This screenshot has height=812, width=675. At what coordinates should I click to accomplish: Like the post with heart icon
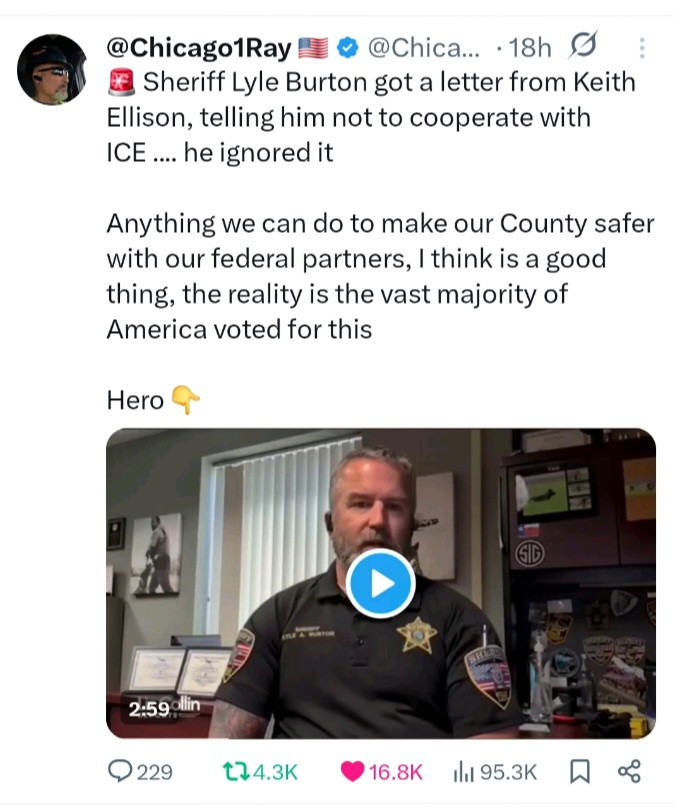(x=352, y=772)
